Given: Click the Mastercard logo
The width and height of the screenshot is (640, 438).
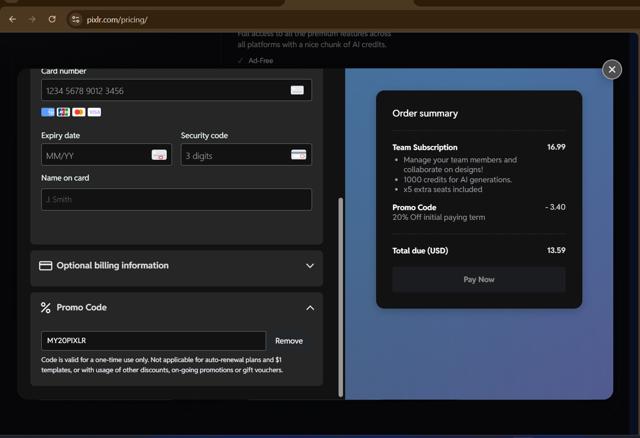Looking at the screenshot, I should (79, 112).
